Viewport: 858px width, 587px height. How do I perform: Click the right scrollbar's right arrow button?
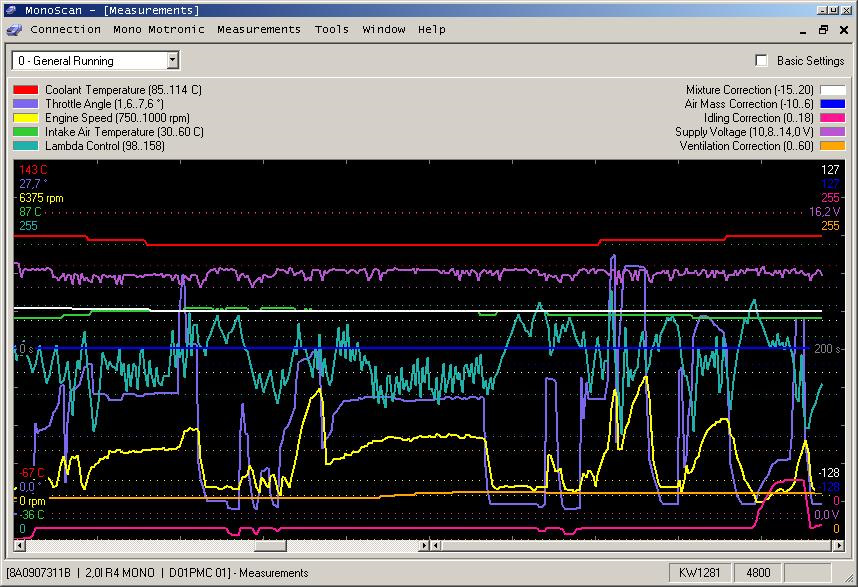click(x=838, y=545)
